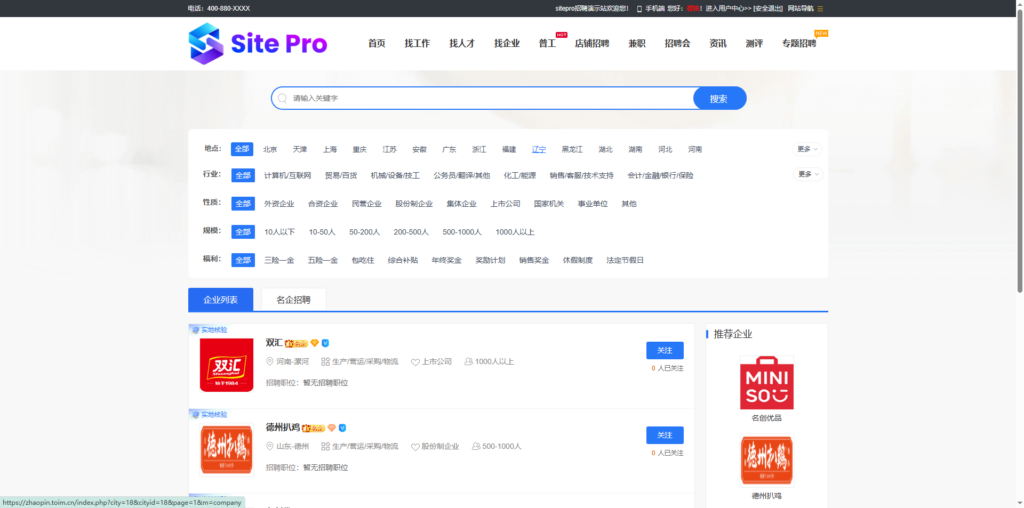Click 实地核验 badge on 德州扒鸡 card
1024x508 pixels.
click(x=209, y=415)
